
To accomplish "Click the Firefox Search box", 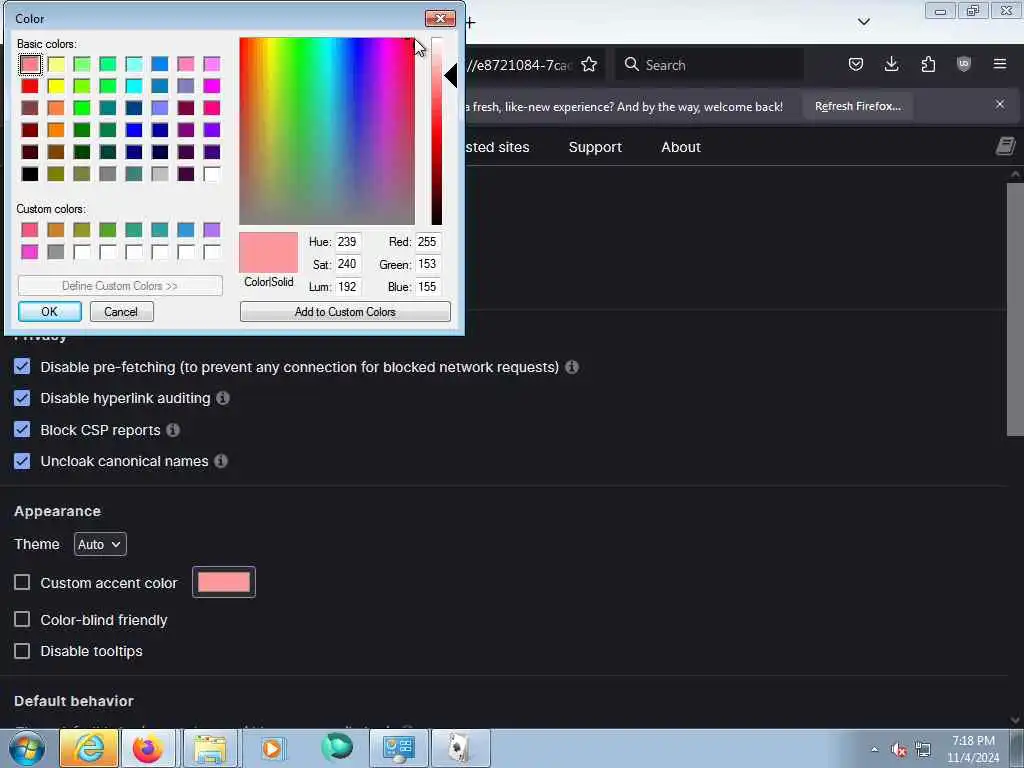I will 709,65.
